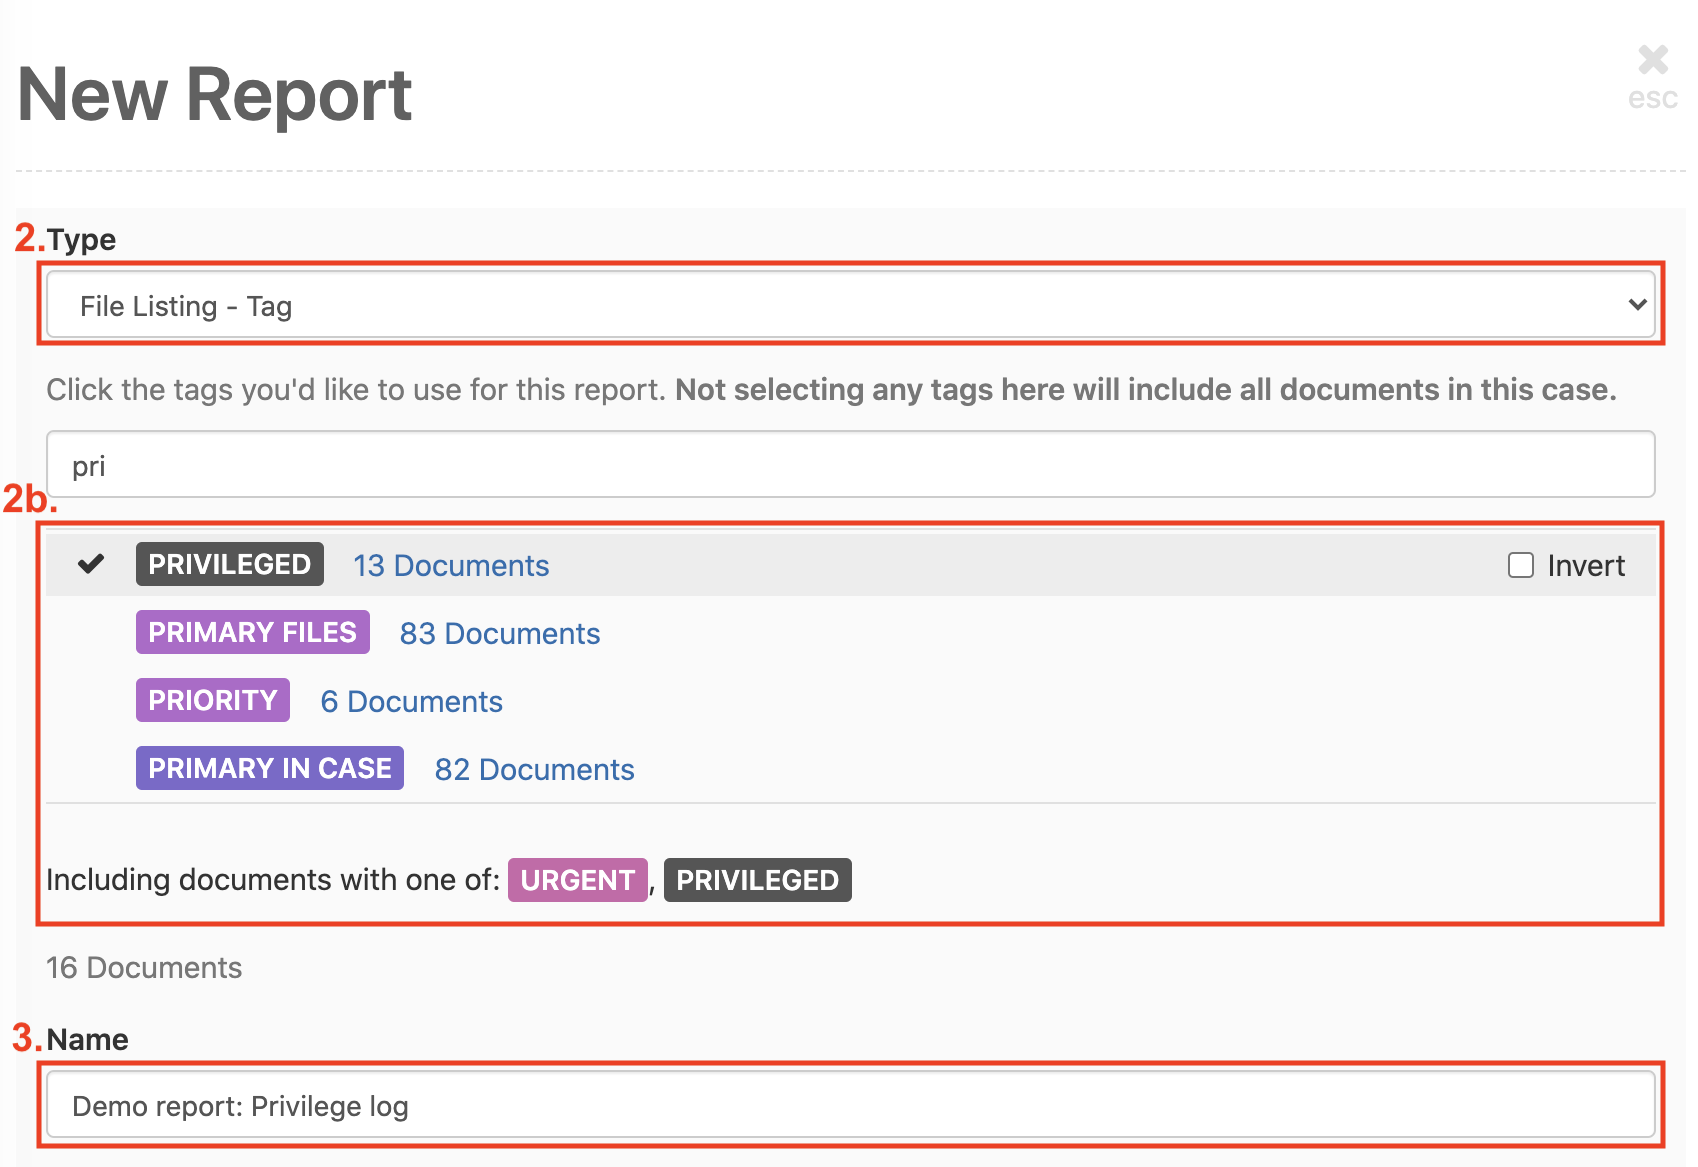The height and width of the screenshot is (1167, 1698).
Task: Open the 13 Documents link
Action: tap(451, 565)
